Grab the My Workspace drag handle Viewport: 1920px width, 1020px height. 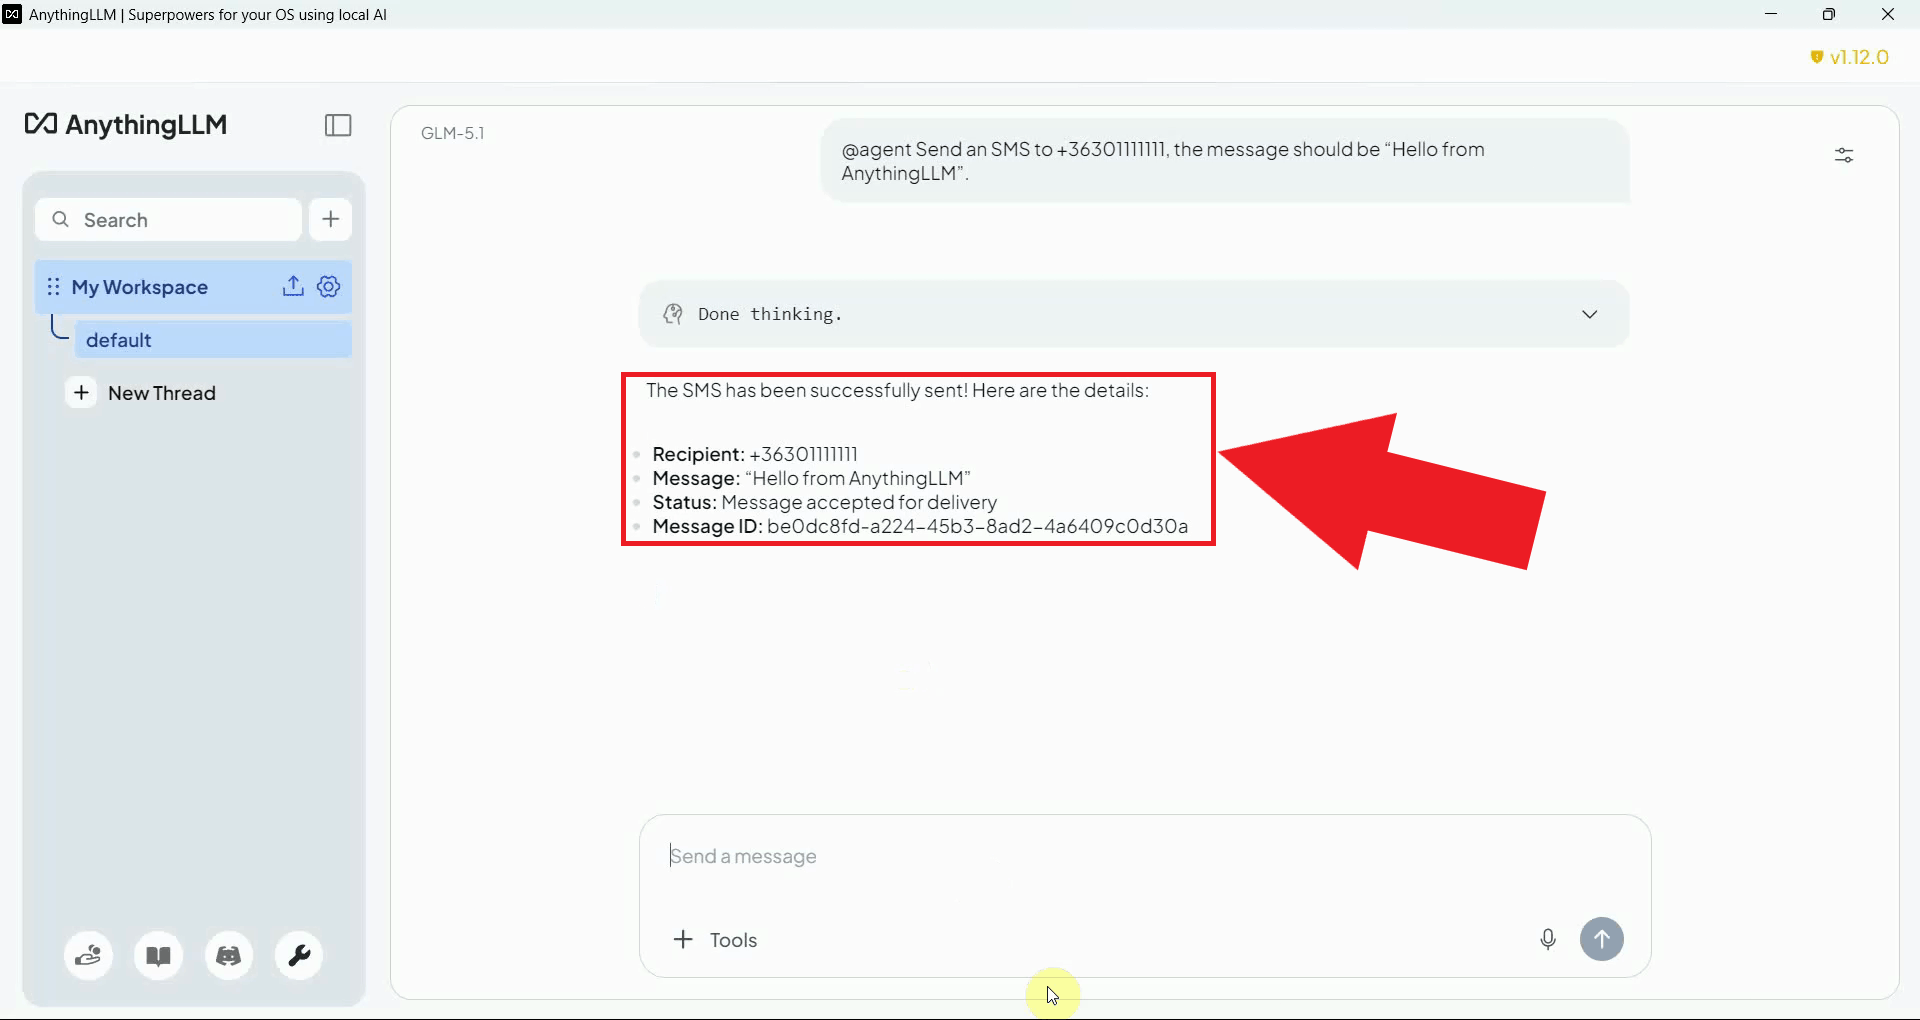tap(54, 287)
